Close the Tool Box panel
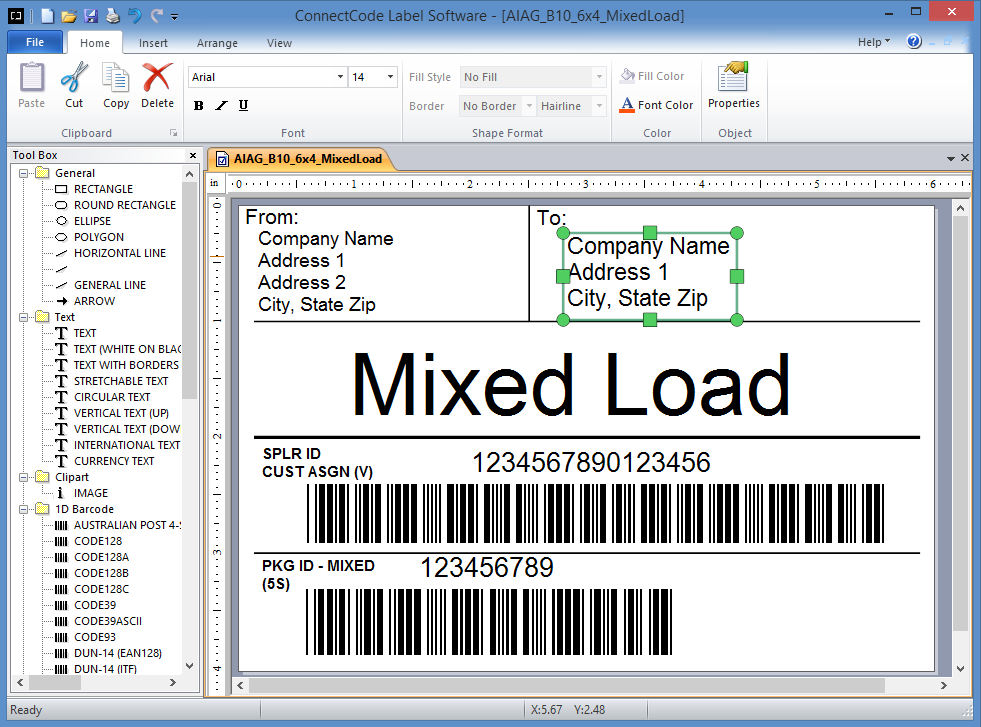The image size is (981, 727). (193, 155)
